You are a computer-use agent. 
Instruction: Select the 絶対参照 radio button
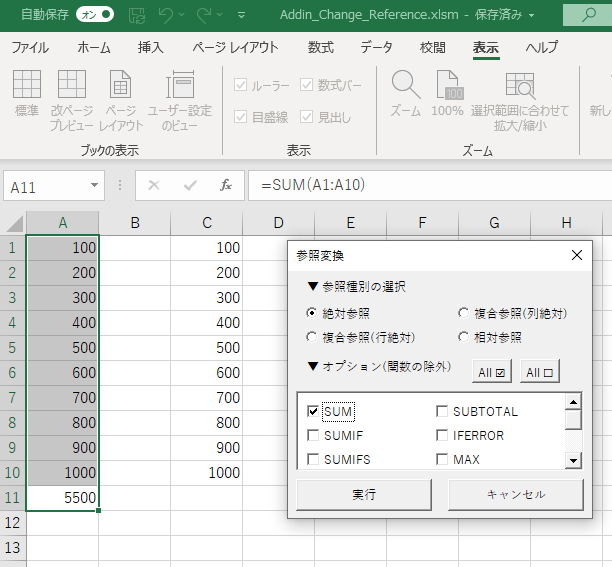point(311,313)
